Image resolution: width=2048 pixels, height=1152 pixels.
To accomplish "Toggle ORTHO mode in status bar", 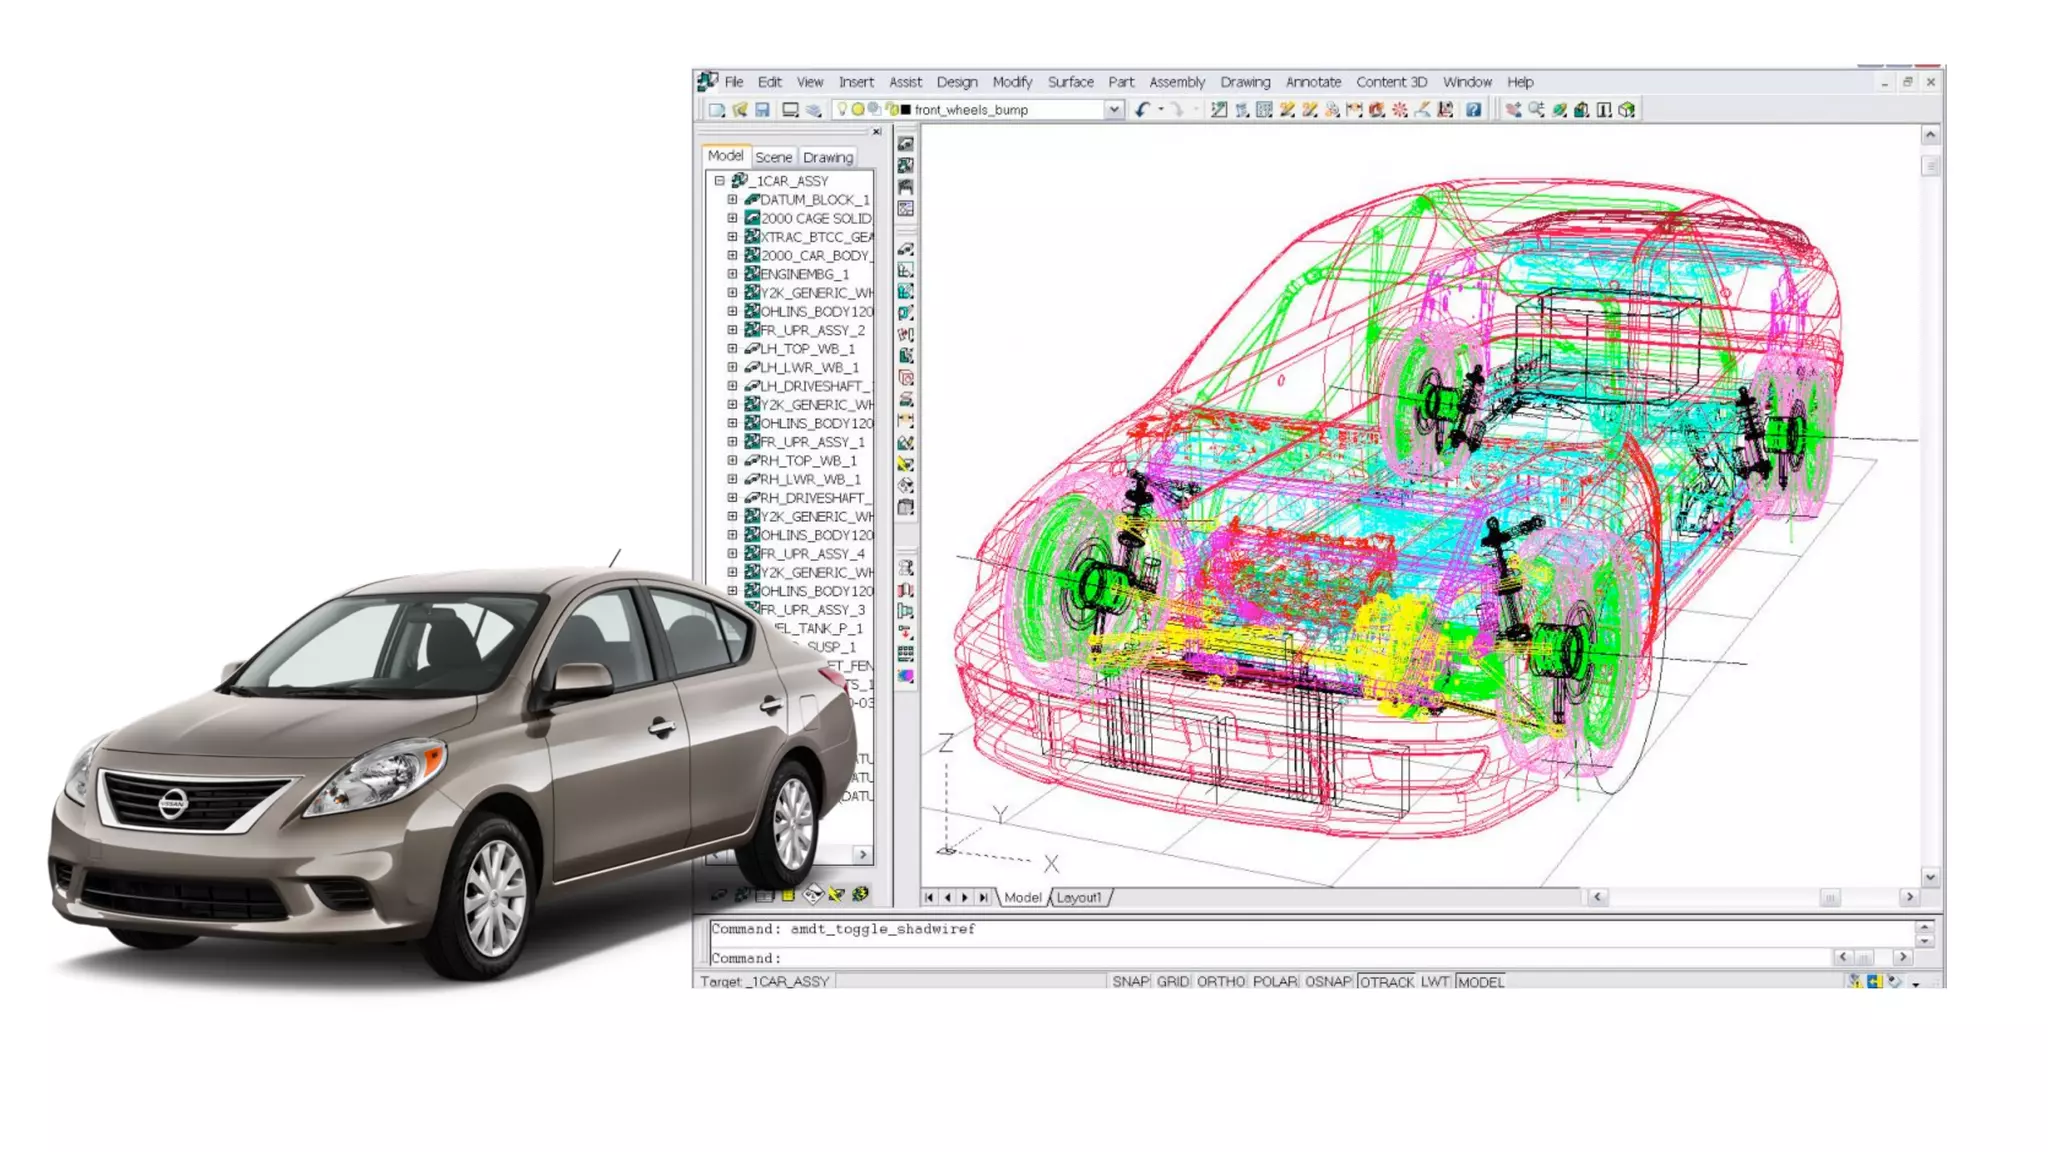I will click(1220, 982).
